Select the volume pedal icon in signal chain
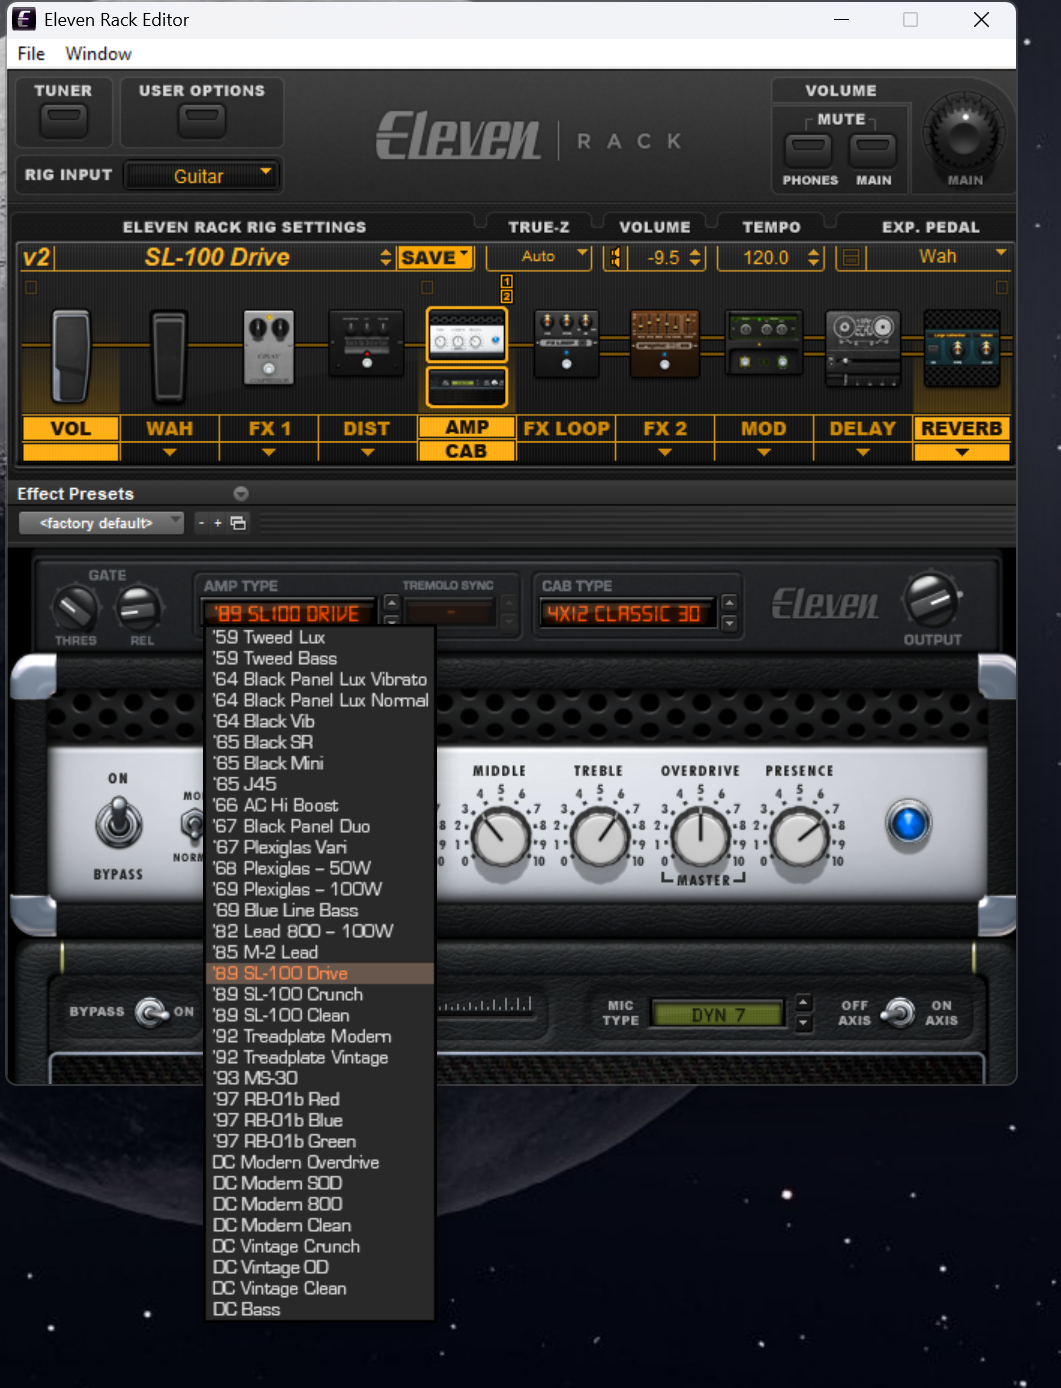The image size is (1061, 1388). 71,355
